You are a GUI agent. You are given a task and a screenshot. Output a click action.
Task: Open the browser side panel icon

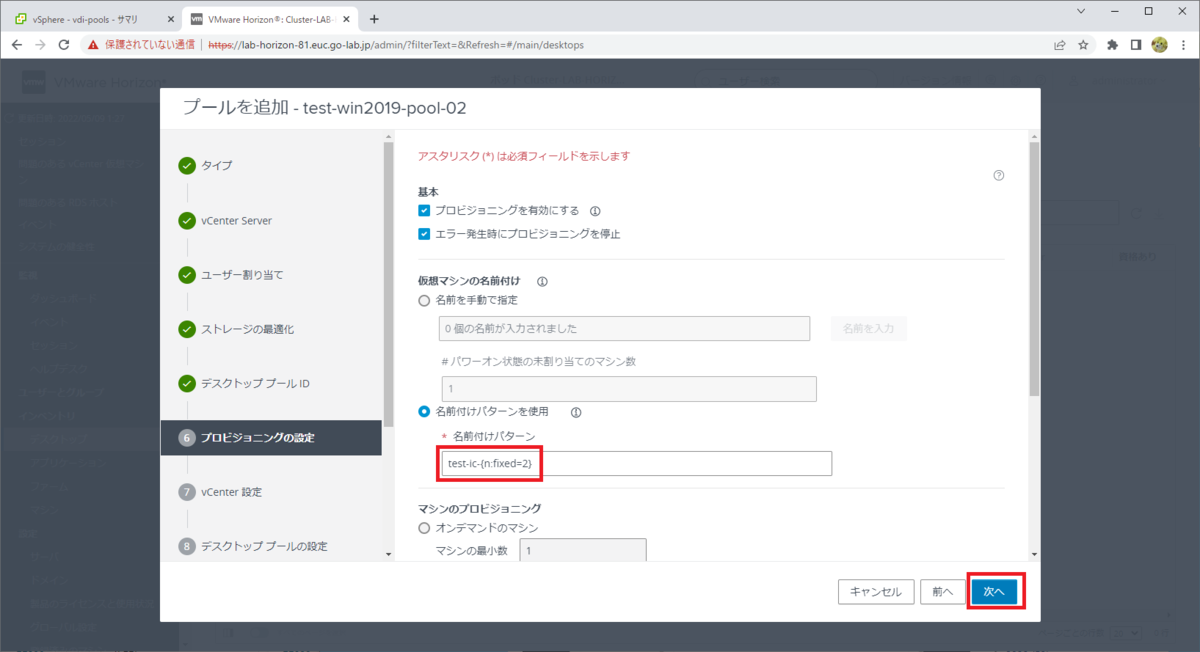click(1136, 45)
